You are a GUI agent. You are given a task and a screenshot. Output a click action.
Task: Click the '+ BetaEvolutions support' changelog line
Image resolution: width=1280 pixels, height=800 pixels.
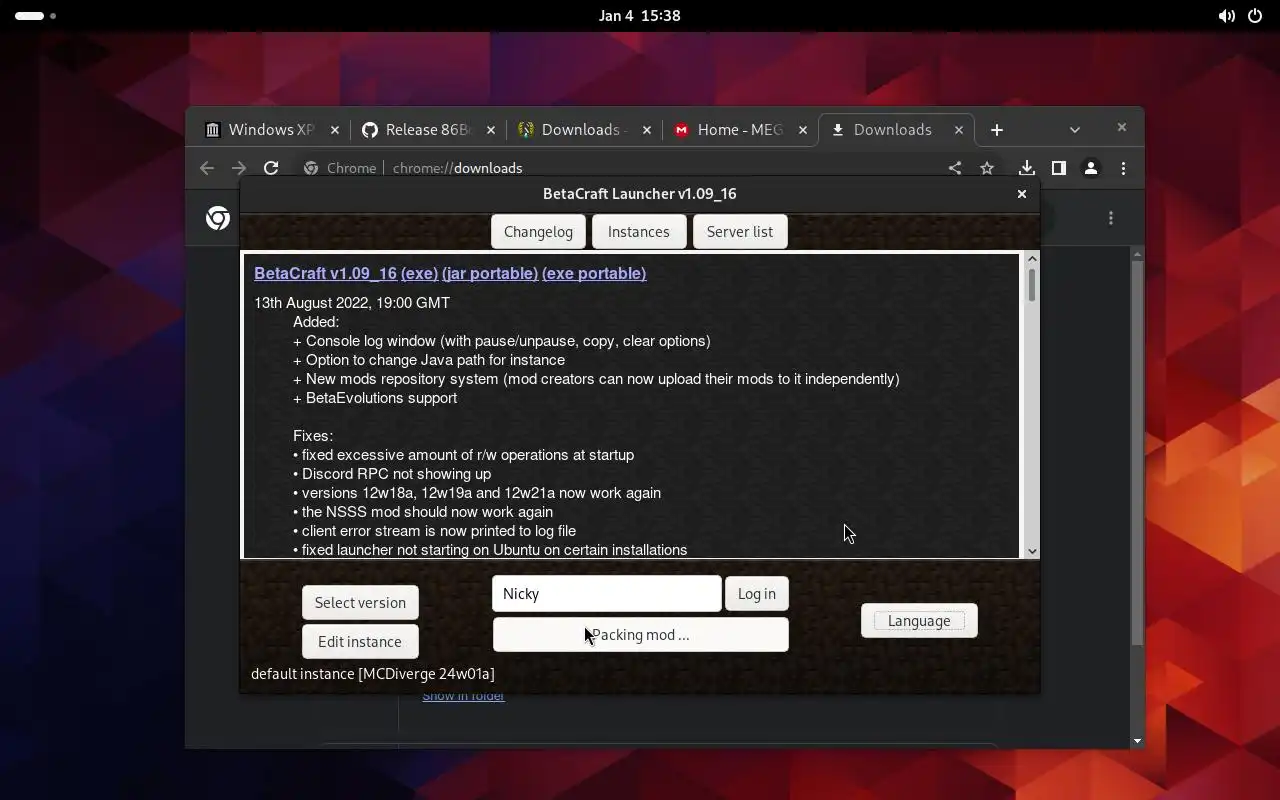(x=375, y=398)
